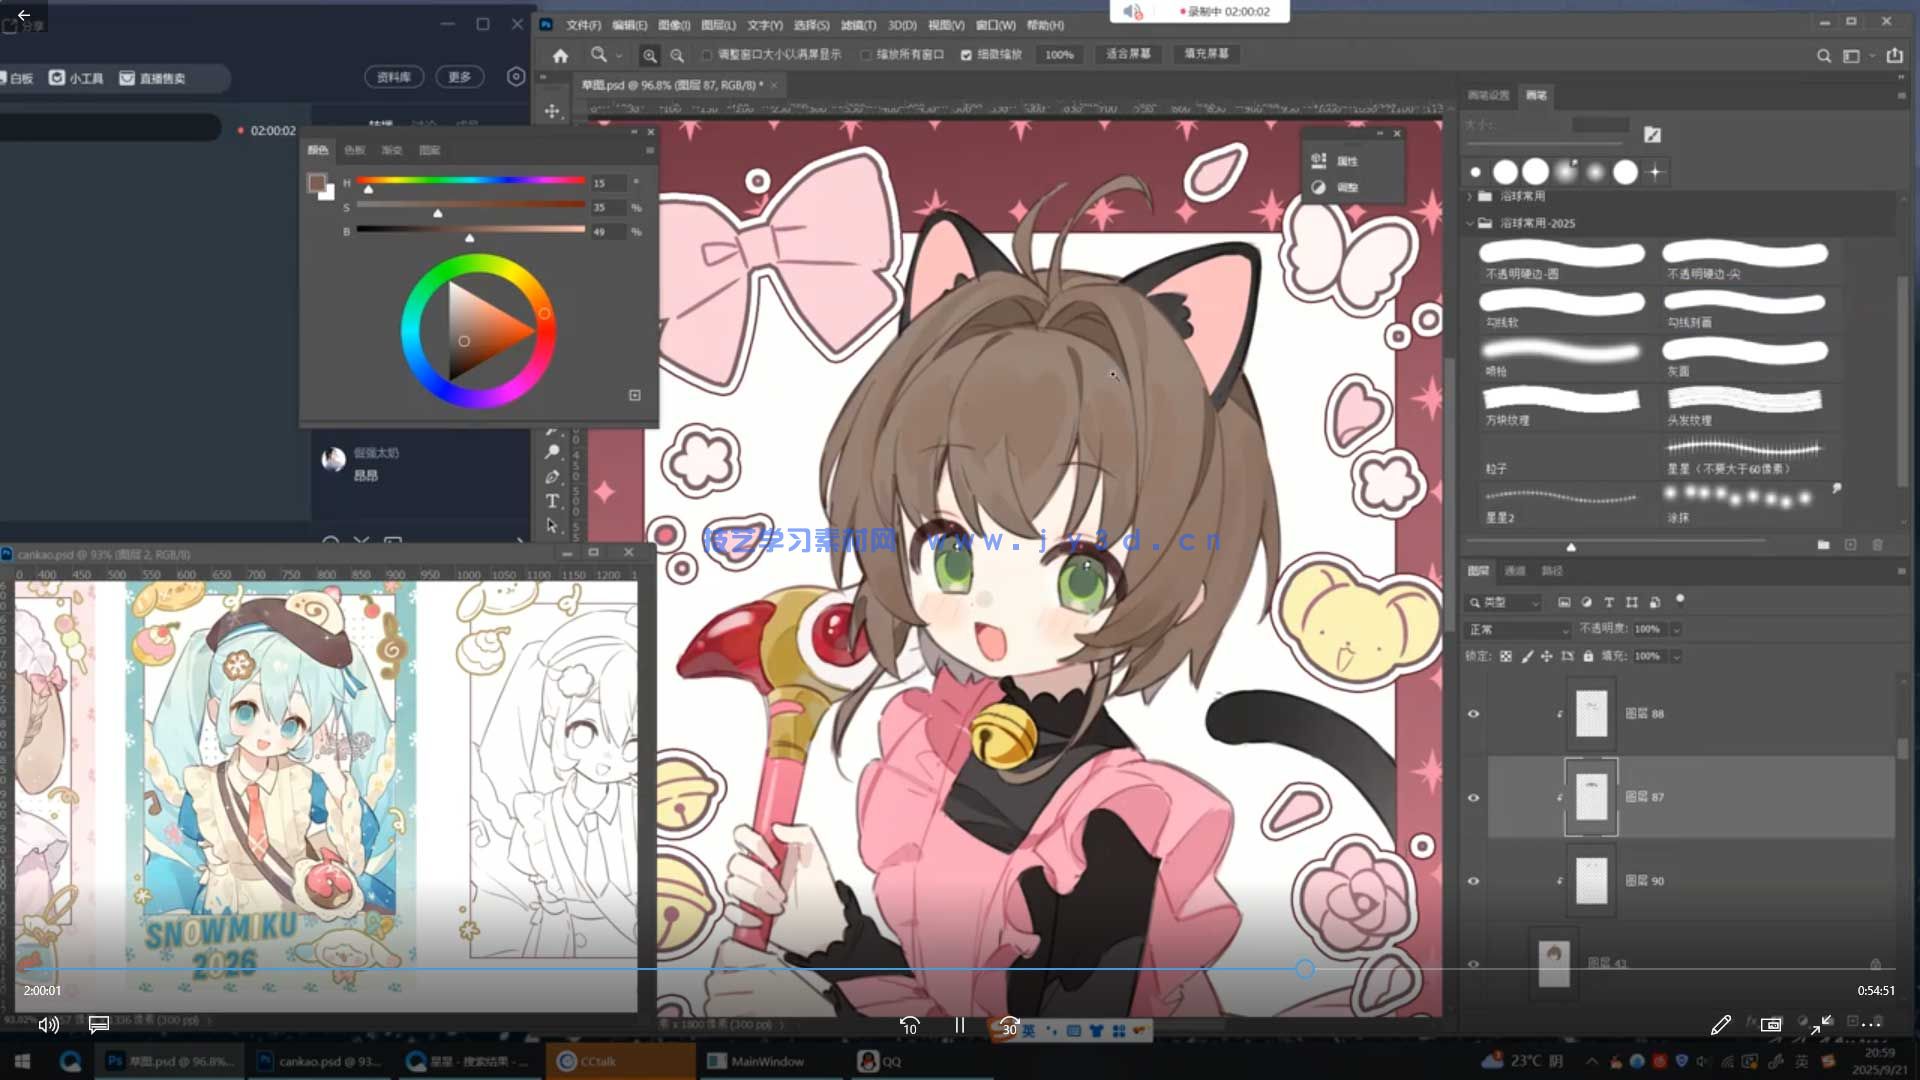The width and height of the screenshot is (1920, 1080).
Task: Open the 不透明度 opacity dropdown arrow
Action: (1677, 630)
